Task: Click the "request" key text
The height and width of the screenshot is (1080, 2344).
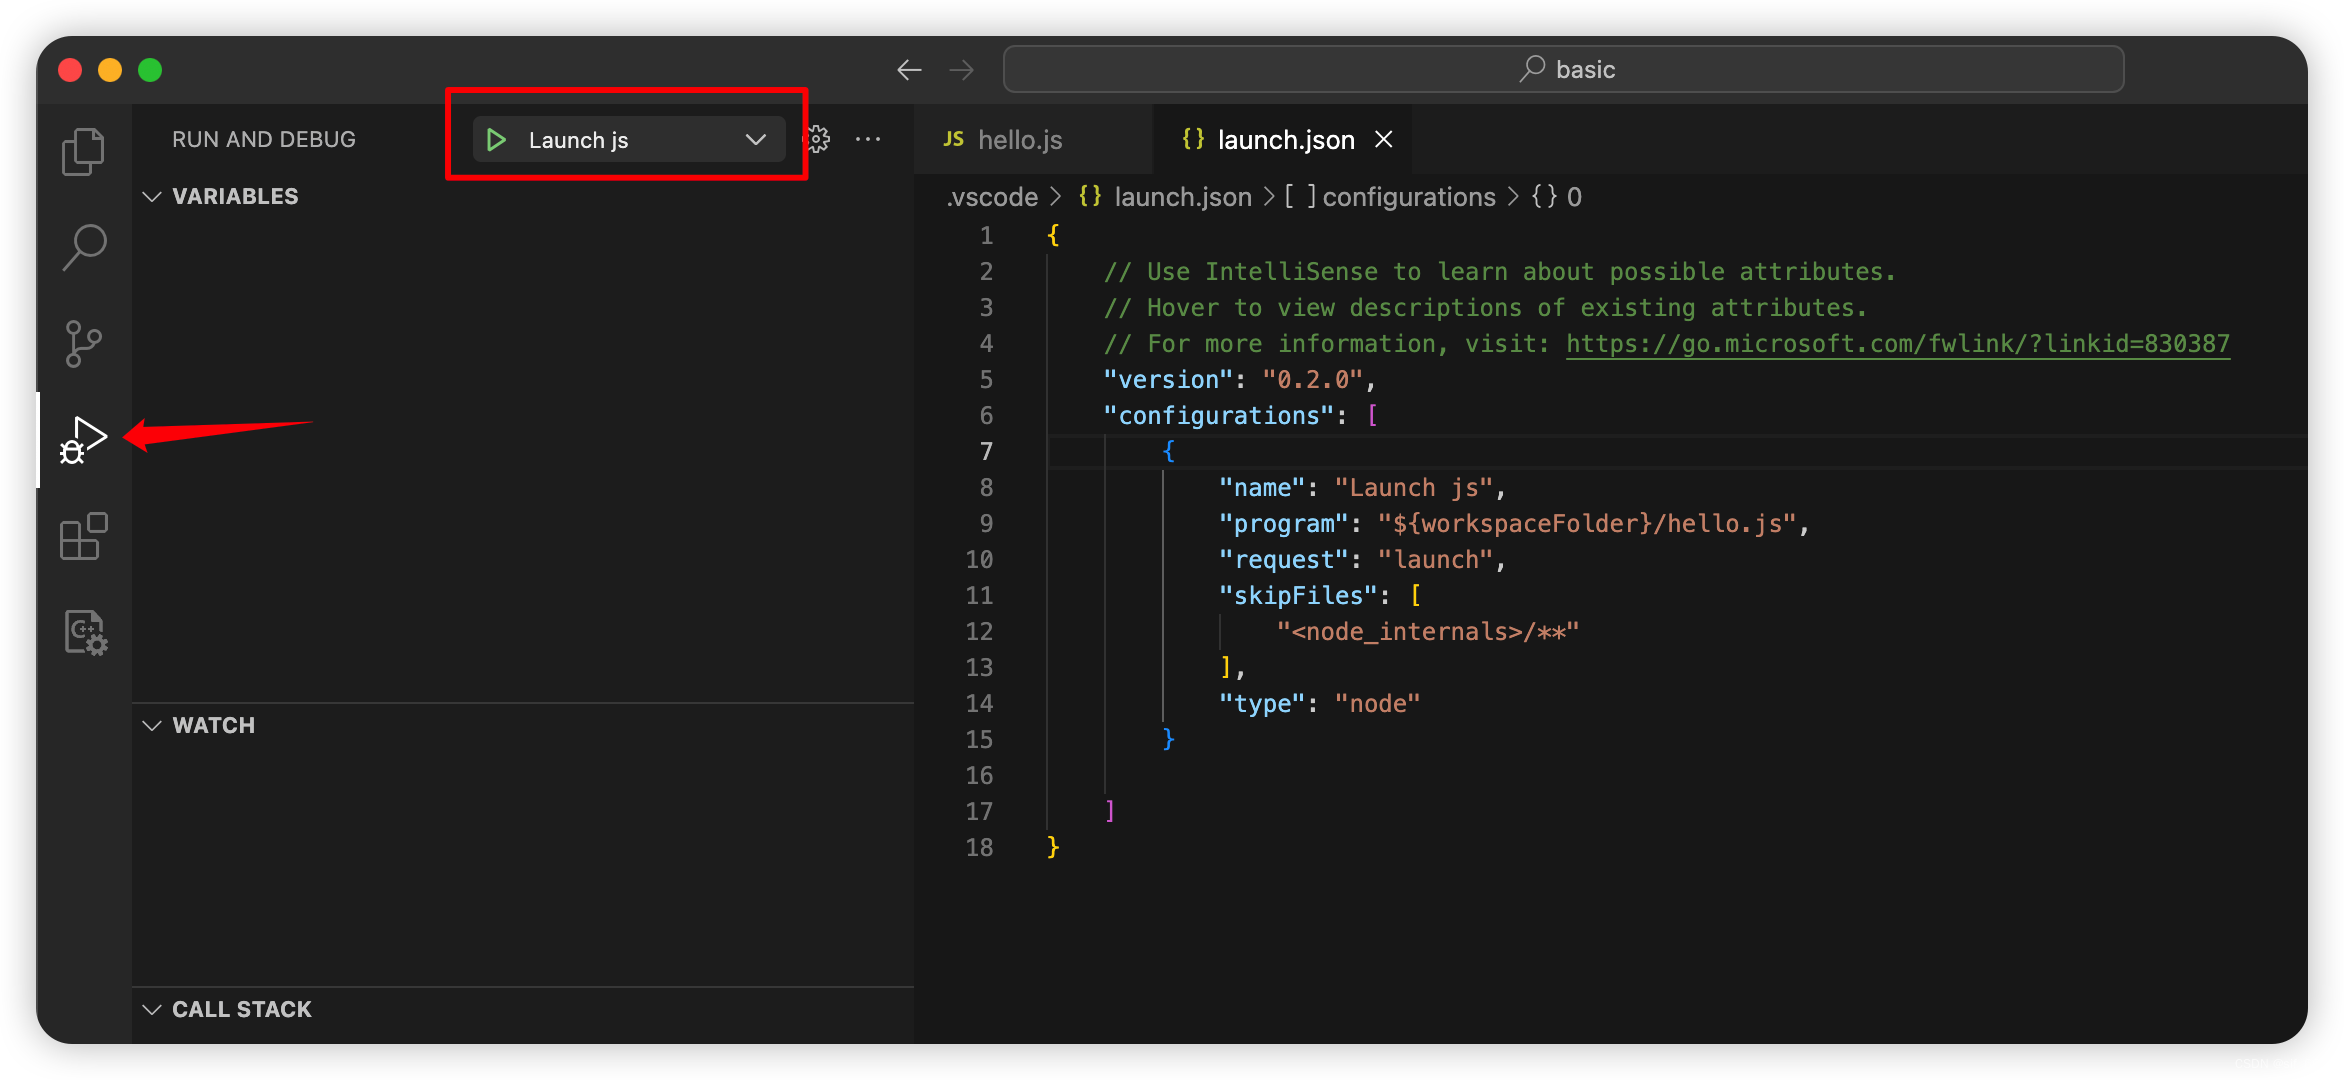Action: click(1284, 559)
